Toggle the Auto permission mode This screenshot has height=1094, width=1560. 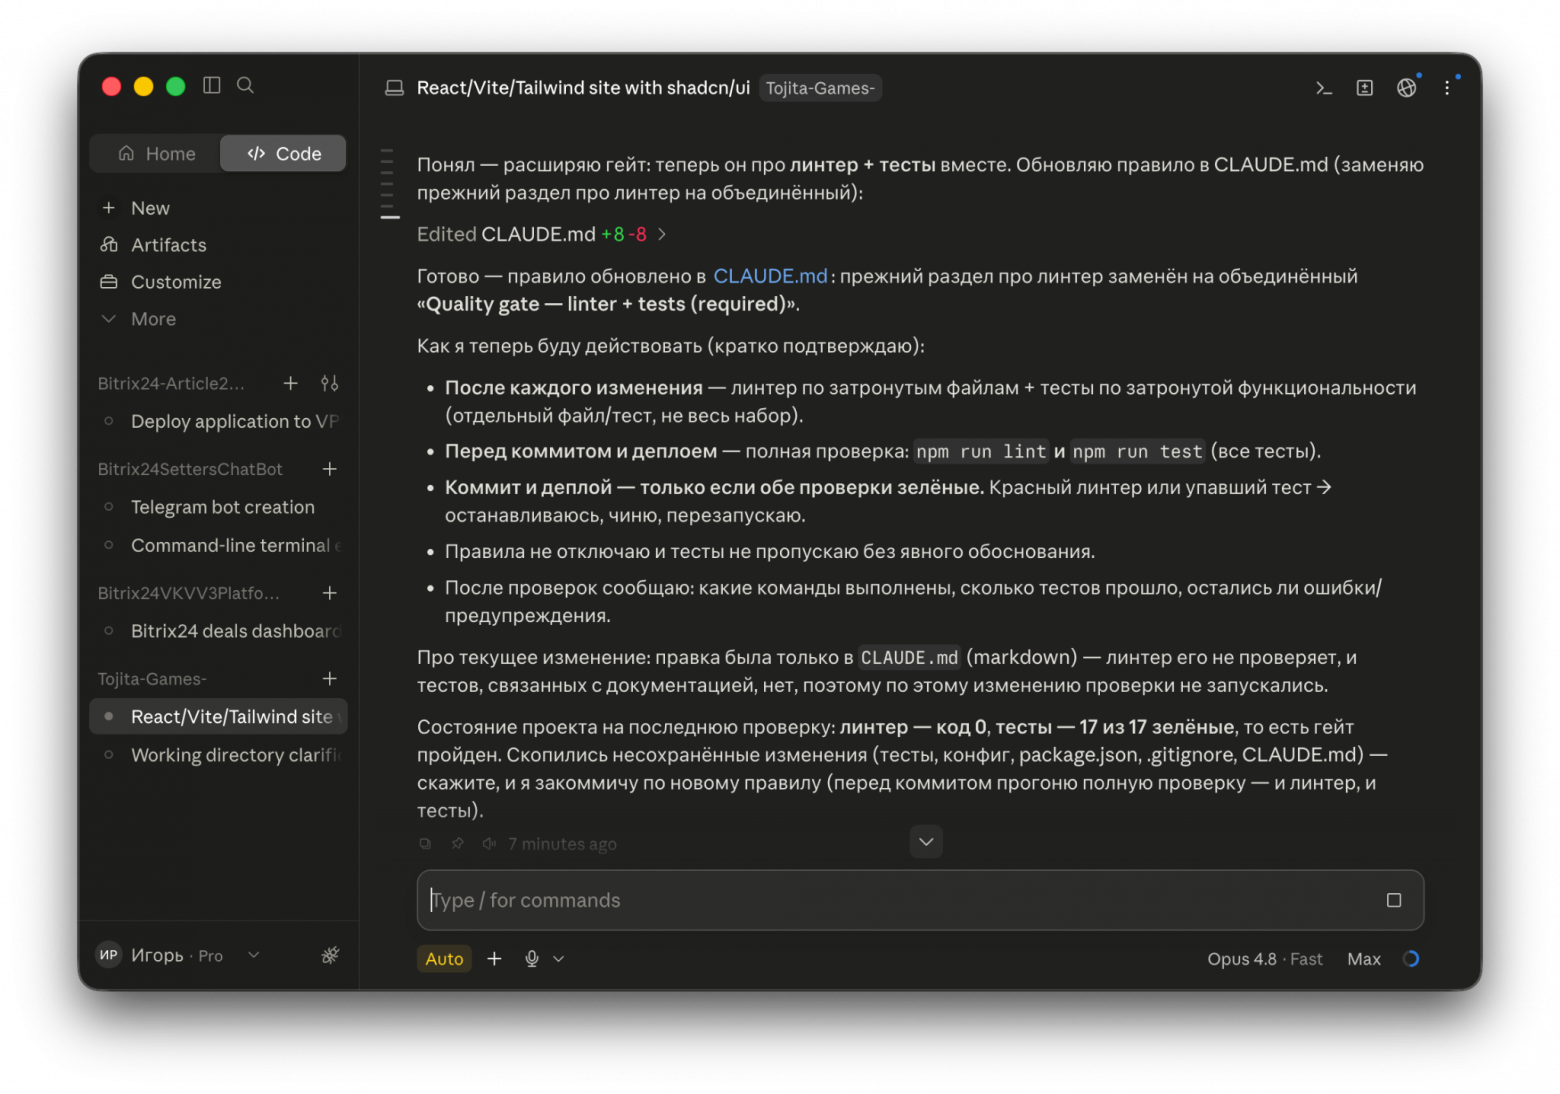(444, 958)
